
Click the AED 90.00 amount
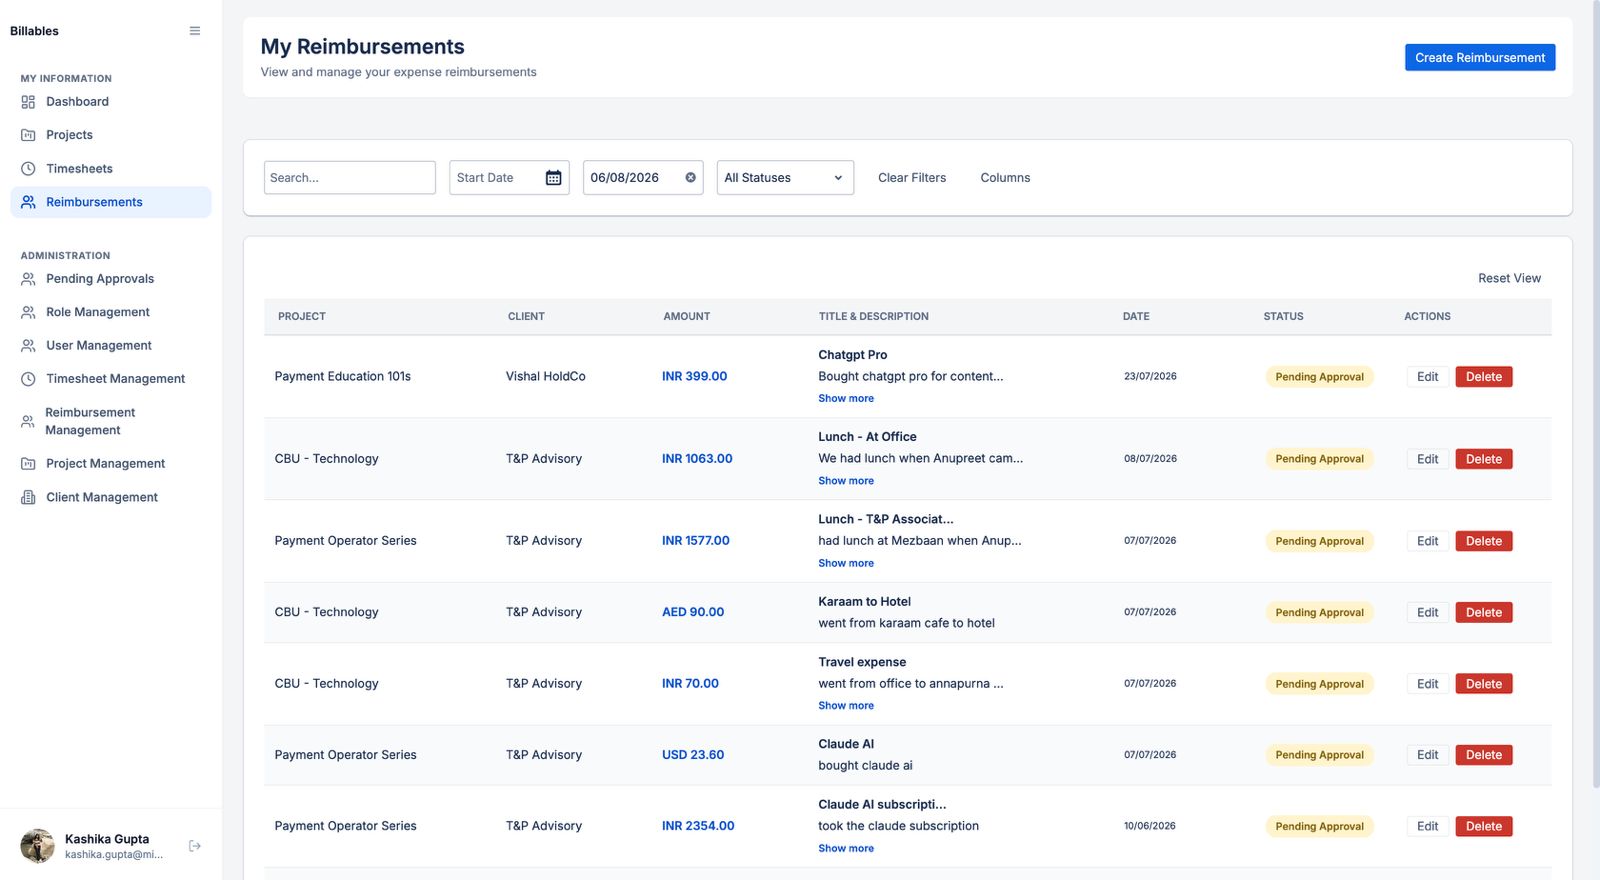693,613
